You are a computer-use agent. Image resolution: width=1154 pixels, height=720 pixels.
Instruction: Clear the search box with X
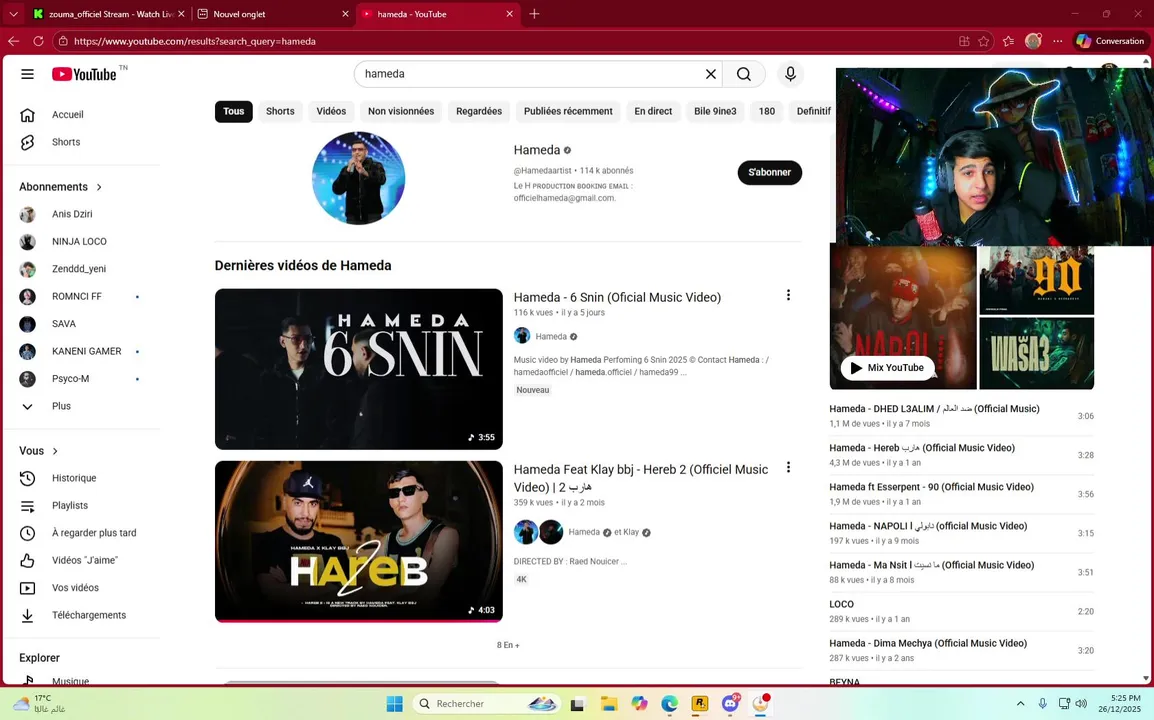coord(710,74)
